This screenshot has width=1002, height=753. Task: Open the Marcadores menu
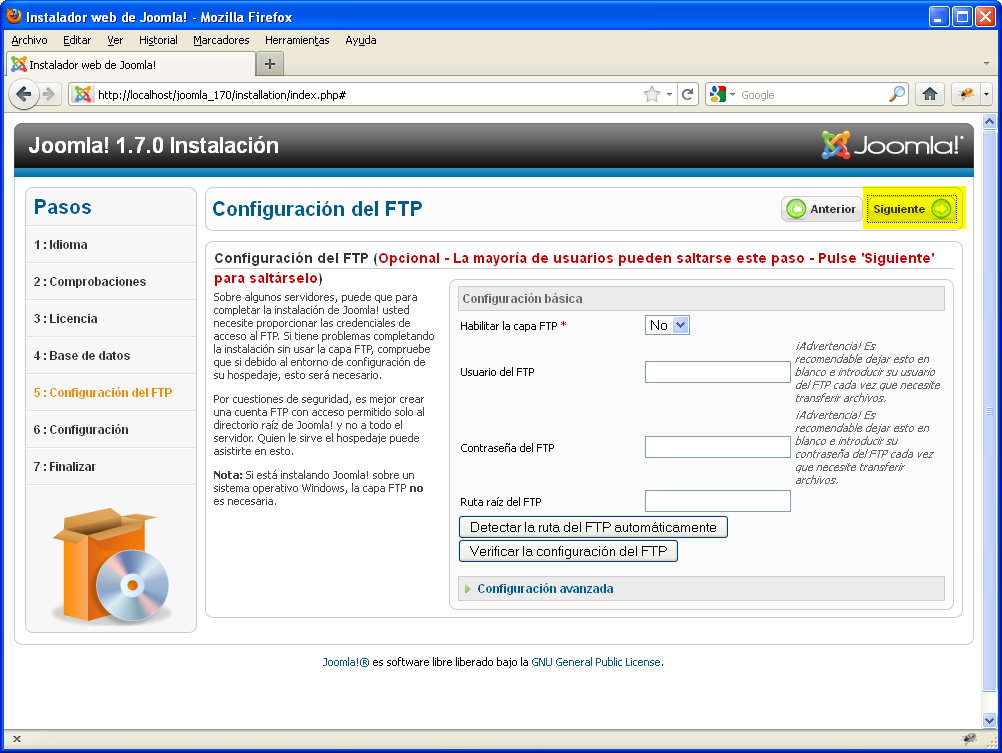(x=221, y=40)
